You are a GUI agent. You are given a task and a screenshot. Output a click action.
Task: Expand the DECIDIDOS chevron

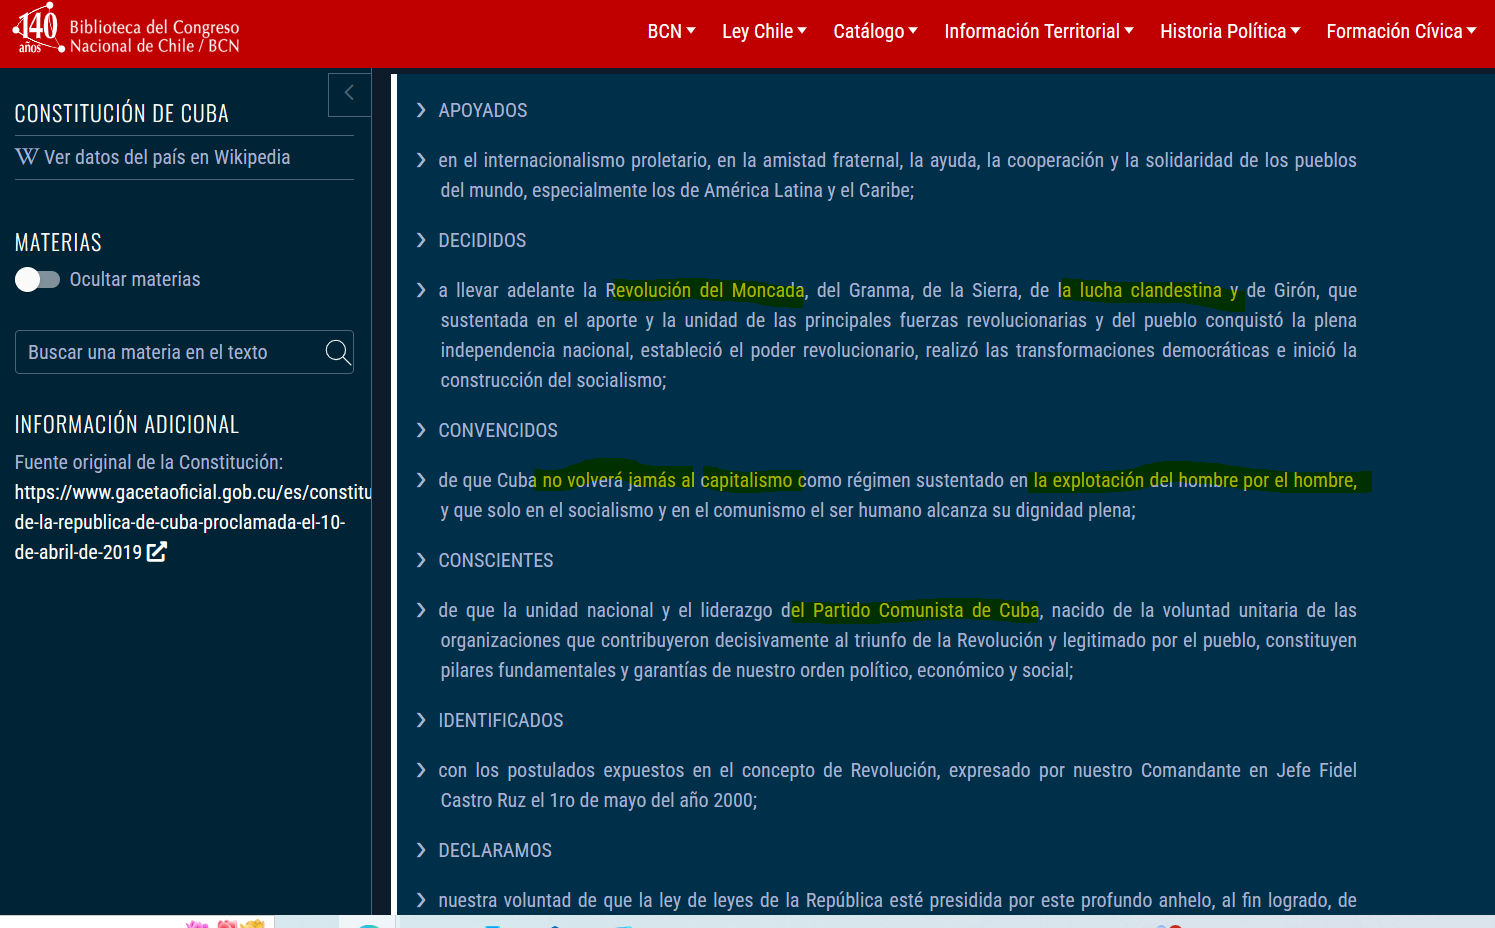point(421,240)
